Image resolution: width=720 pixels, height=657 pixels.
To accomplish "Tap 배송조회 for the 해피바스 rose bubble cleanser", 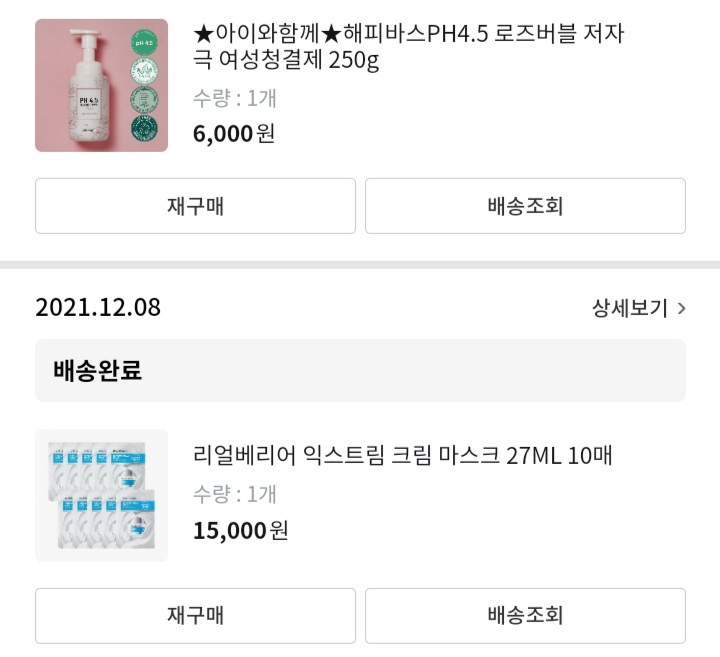I will point(525,206).
